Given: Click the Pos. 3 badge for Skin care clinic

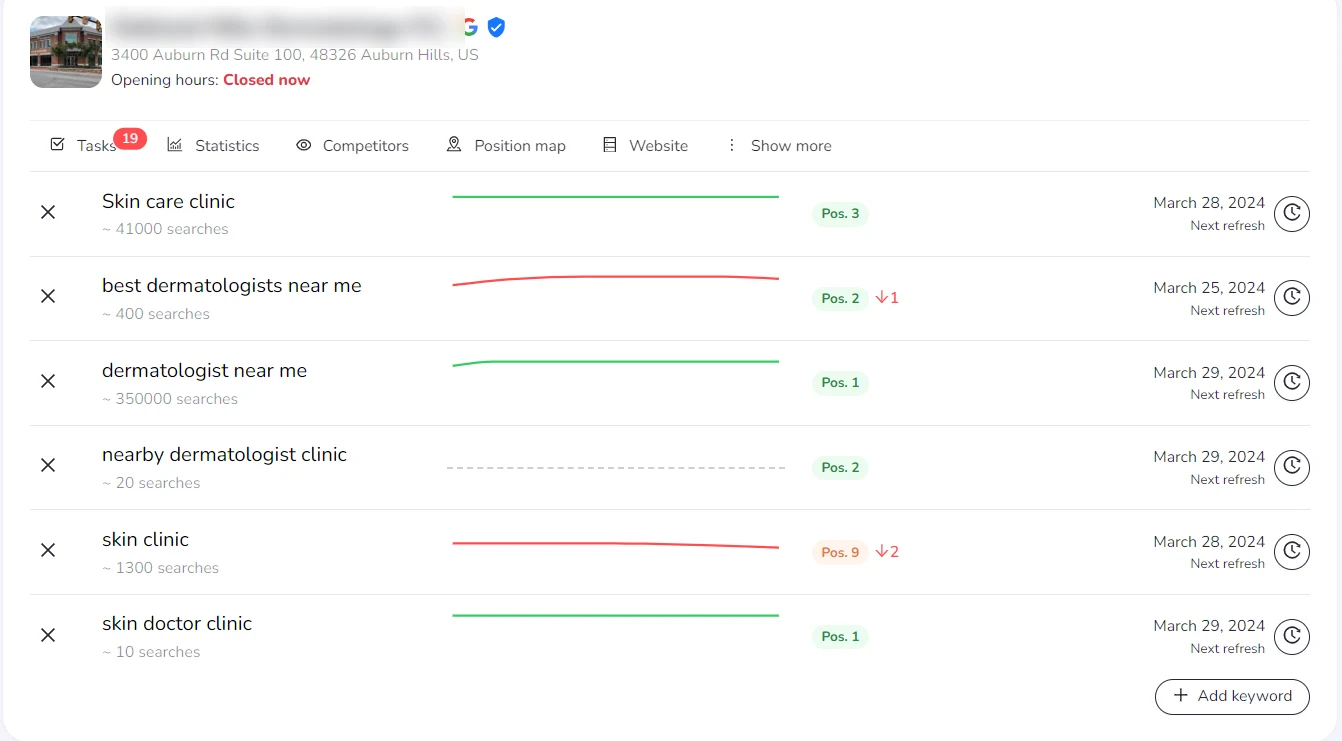Looking at the screenshot, I should point(840,213).
